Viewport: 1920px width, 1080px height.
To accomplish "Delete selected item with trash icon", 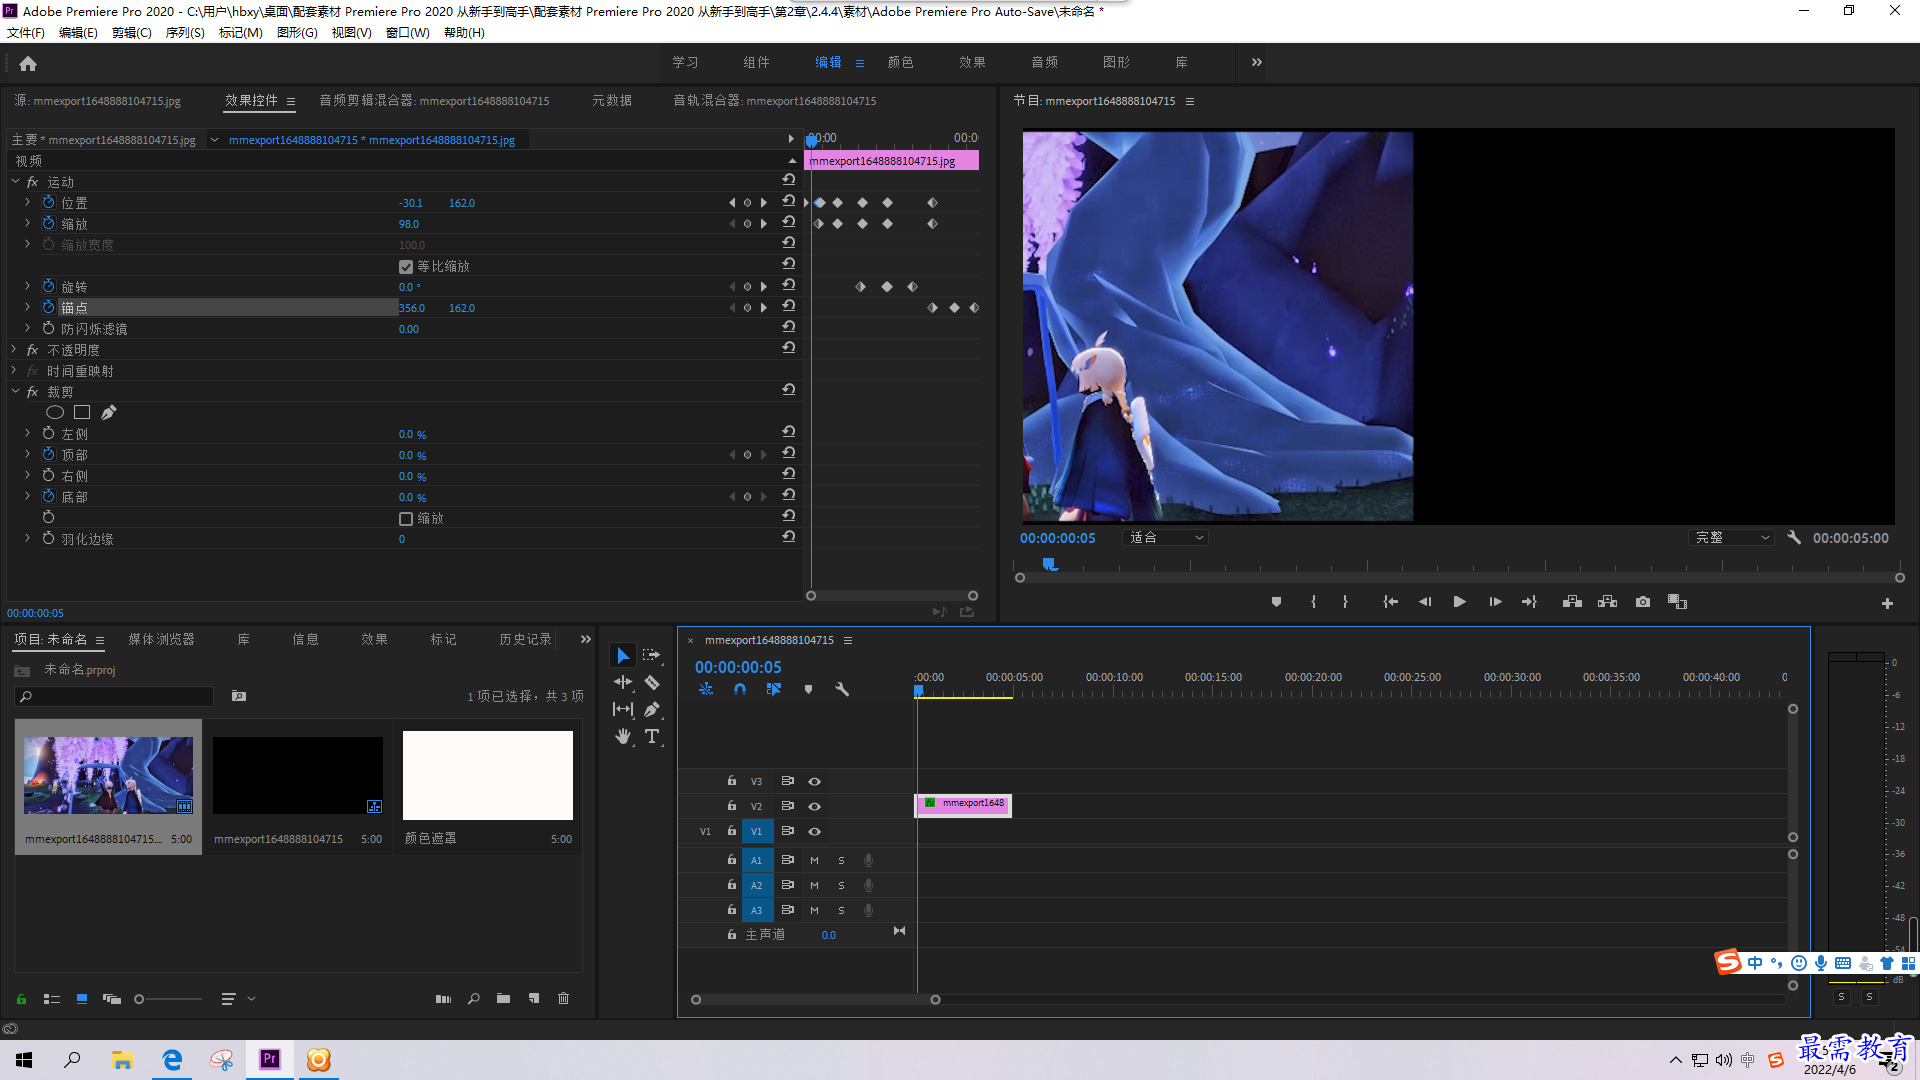I will coord(564,998).
